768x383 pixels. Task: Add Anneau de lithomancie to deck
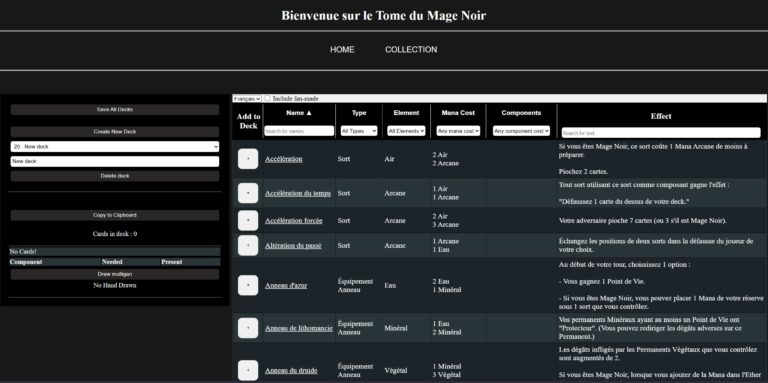tap(248, 328)
